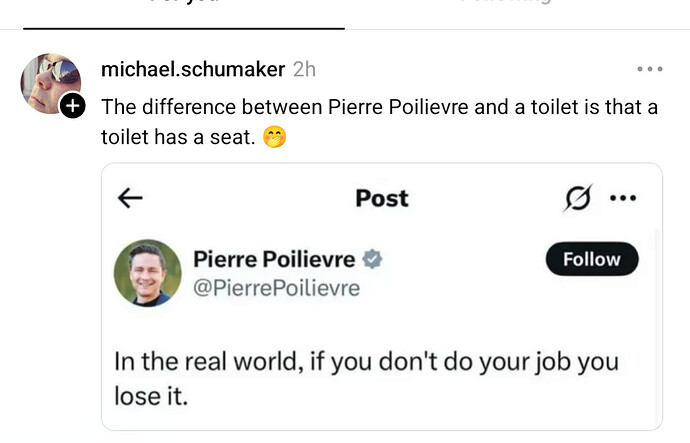This screenshot has width=690, height=443.
Task: Tap the 'Post' header title
Action: tap(382, 198)
